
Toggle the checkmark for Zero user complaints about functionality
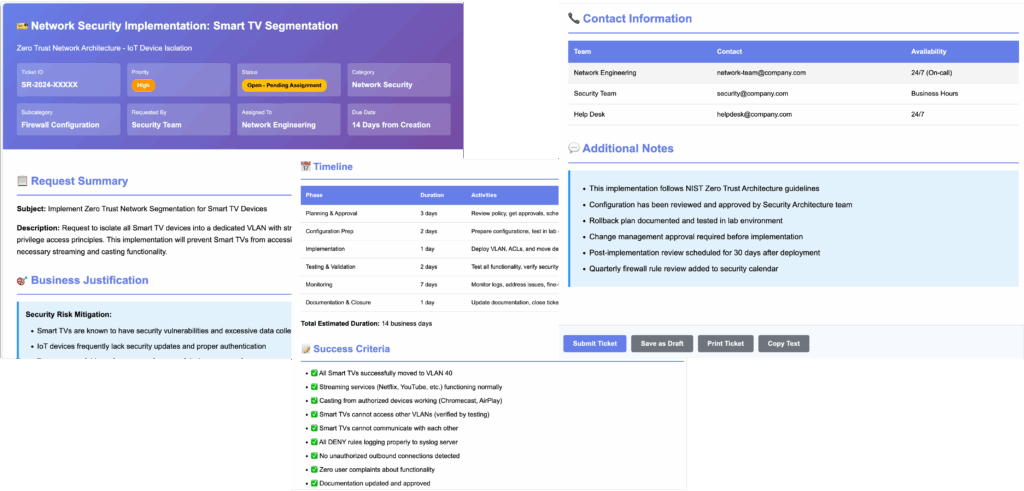click(x=314, y=469)
